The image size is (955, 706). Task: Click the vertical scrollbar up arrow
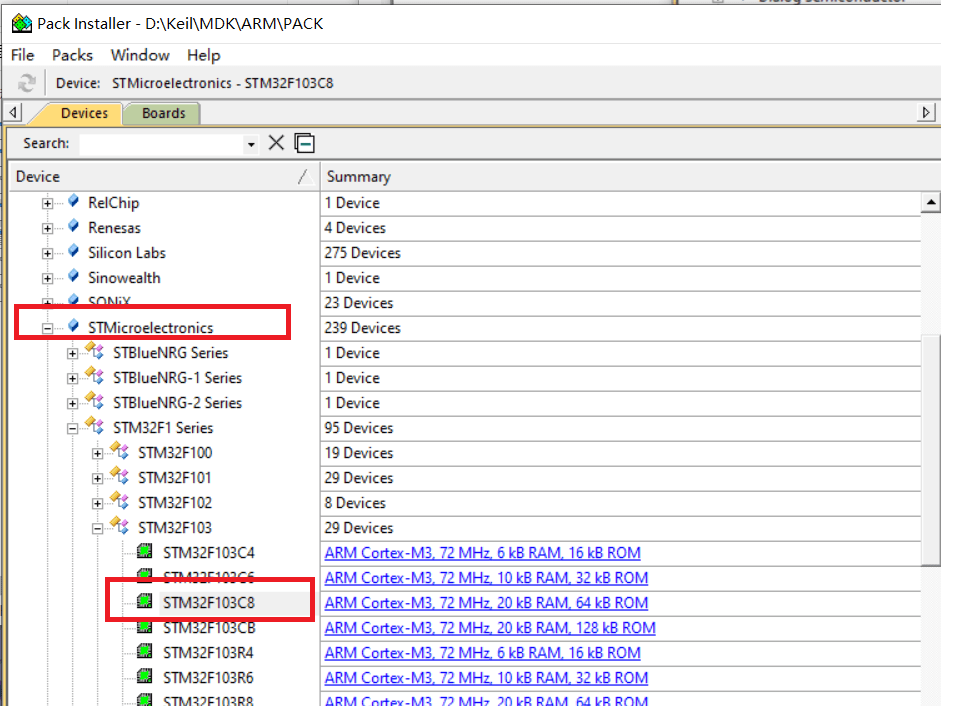(x=931, y=202)
